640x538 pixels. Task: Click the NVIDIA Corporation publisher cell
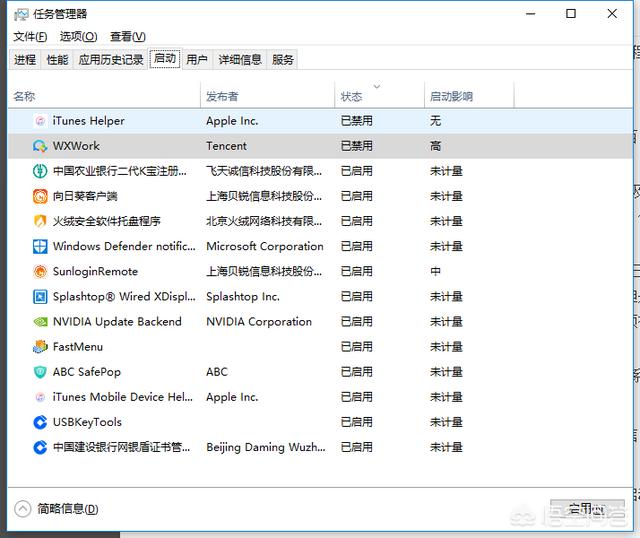[259, 322]
